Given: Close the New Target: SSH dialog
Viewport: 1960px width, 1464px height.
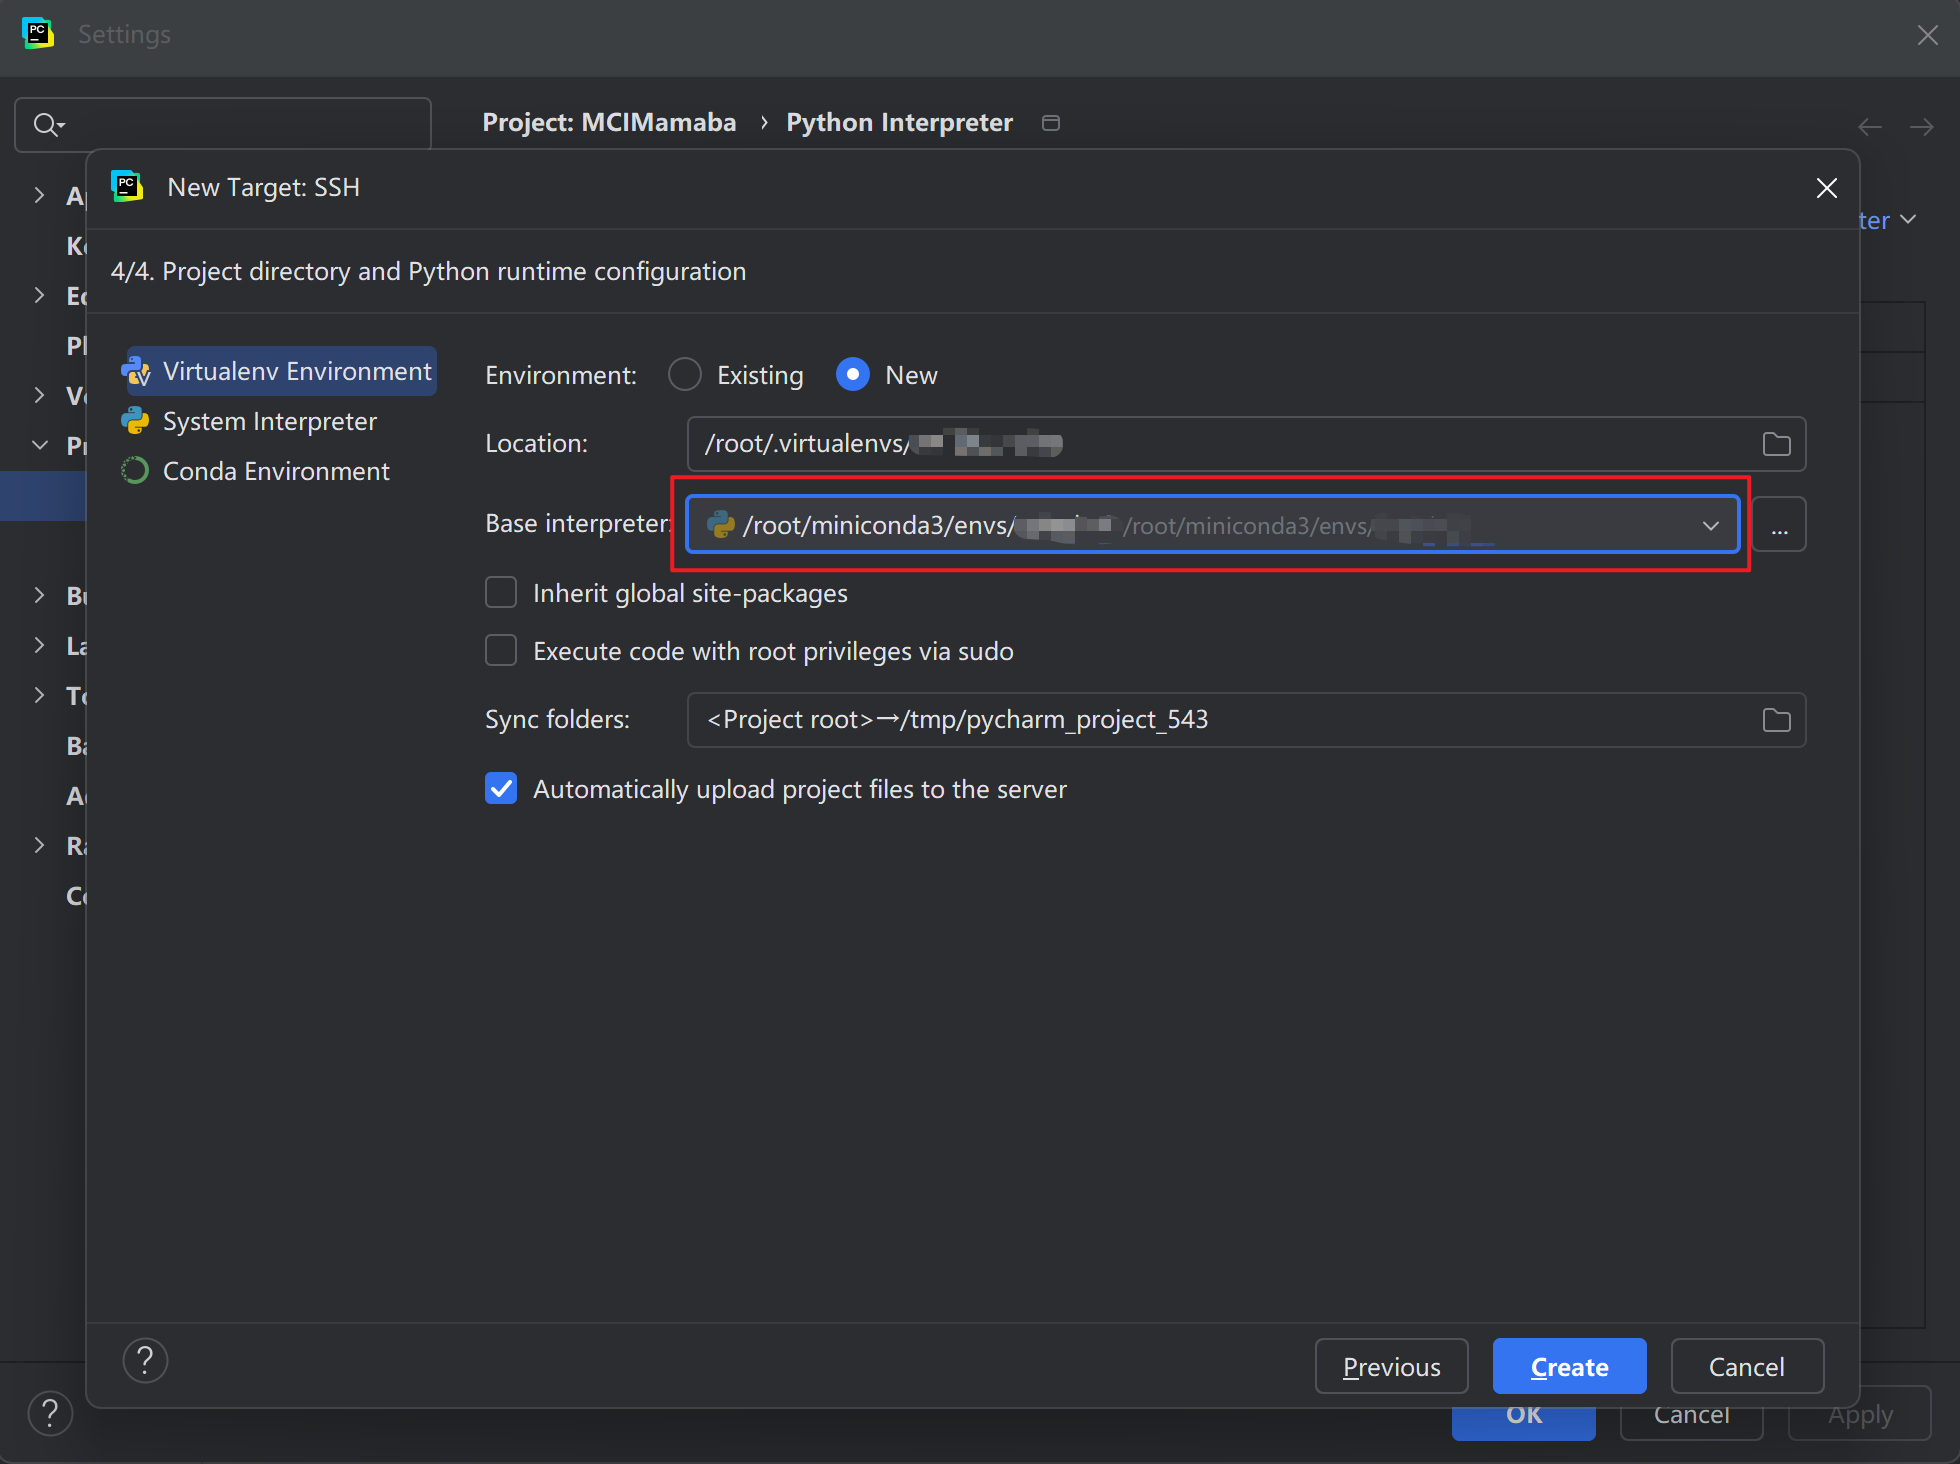Looking at the screenshot, I should tap(1826, 188).
